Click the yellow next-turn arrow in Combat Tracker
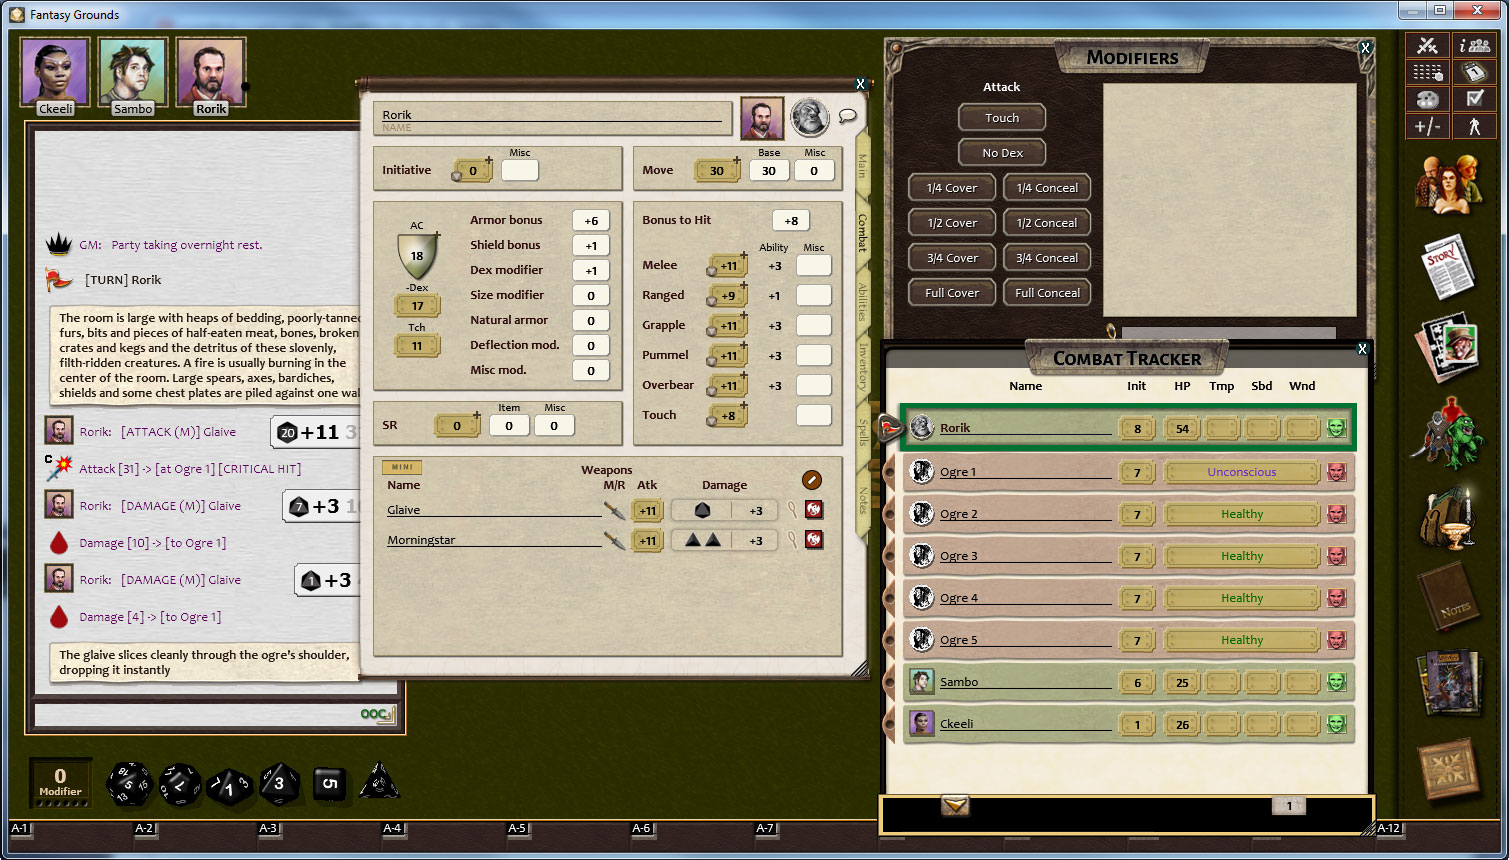The width and height of the screenshot is (1509, 860). [955, 806]
